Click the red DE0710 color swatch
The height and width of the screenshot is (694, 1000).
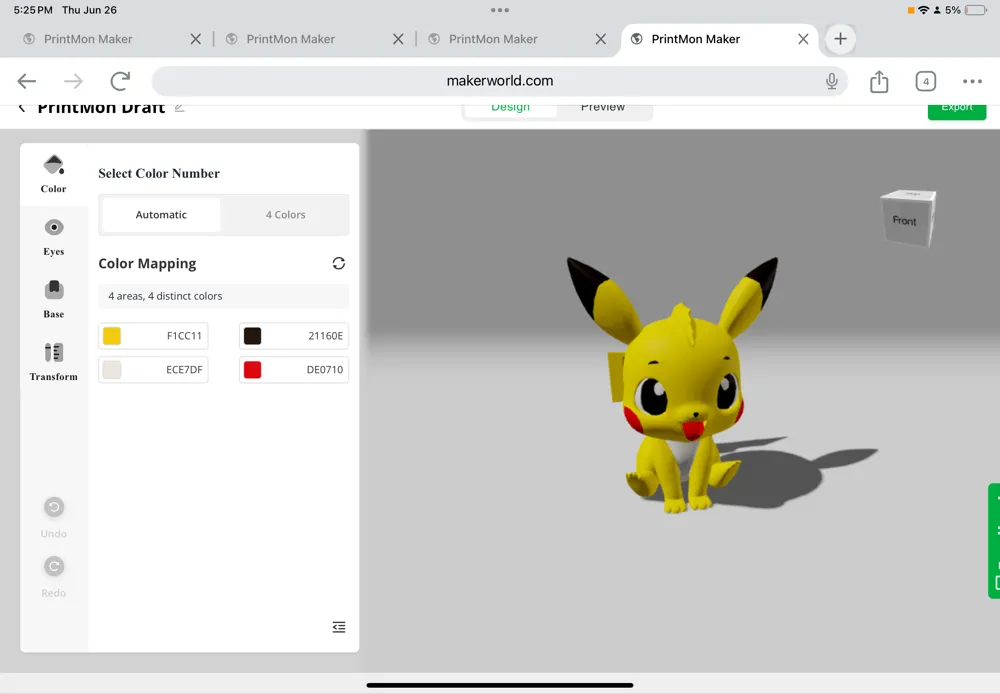253,369
